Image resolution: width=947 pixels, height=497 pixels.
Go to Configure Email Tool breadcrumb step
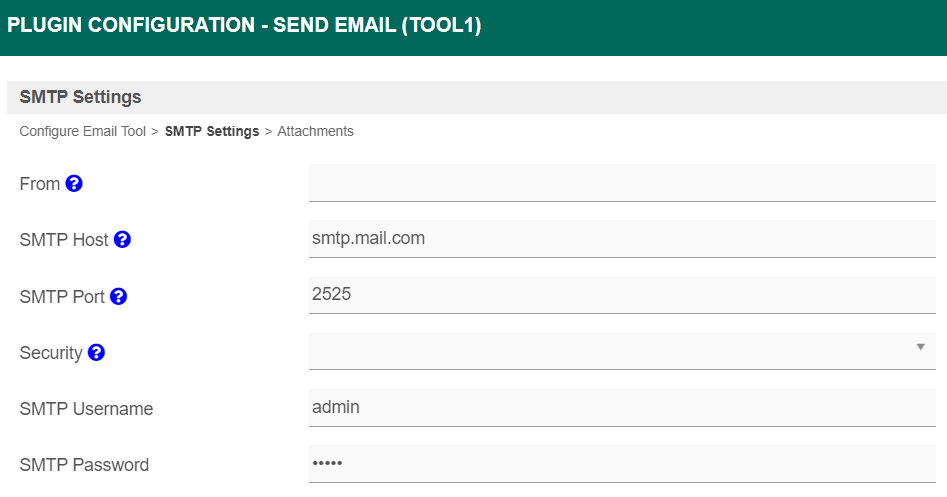83,131
